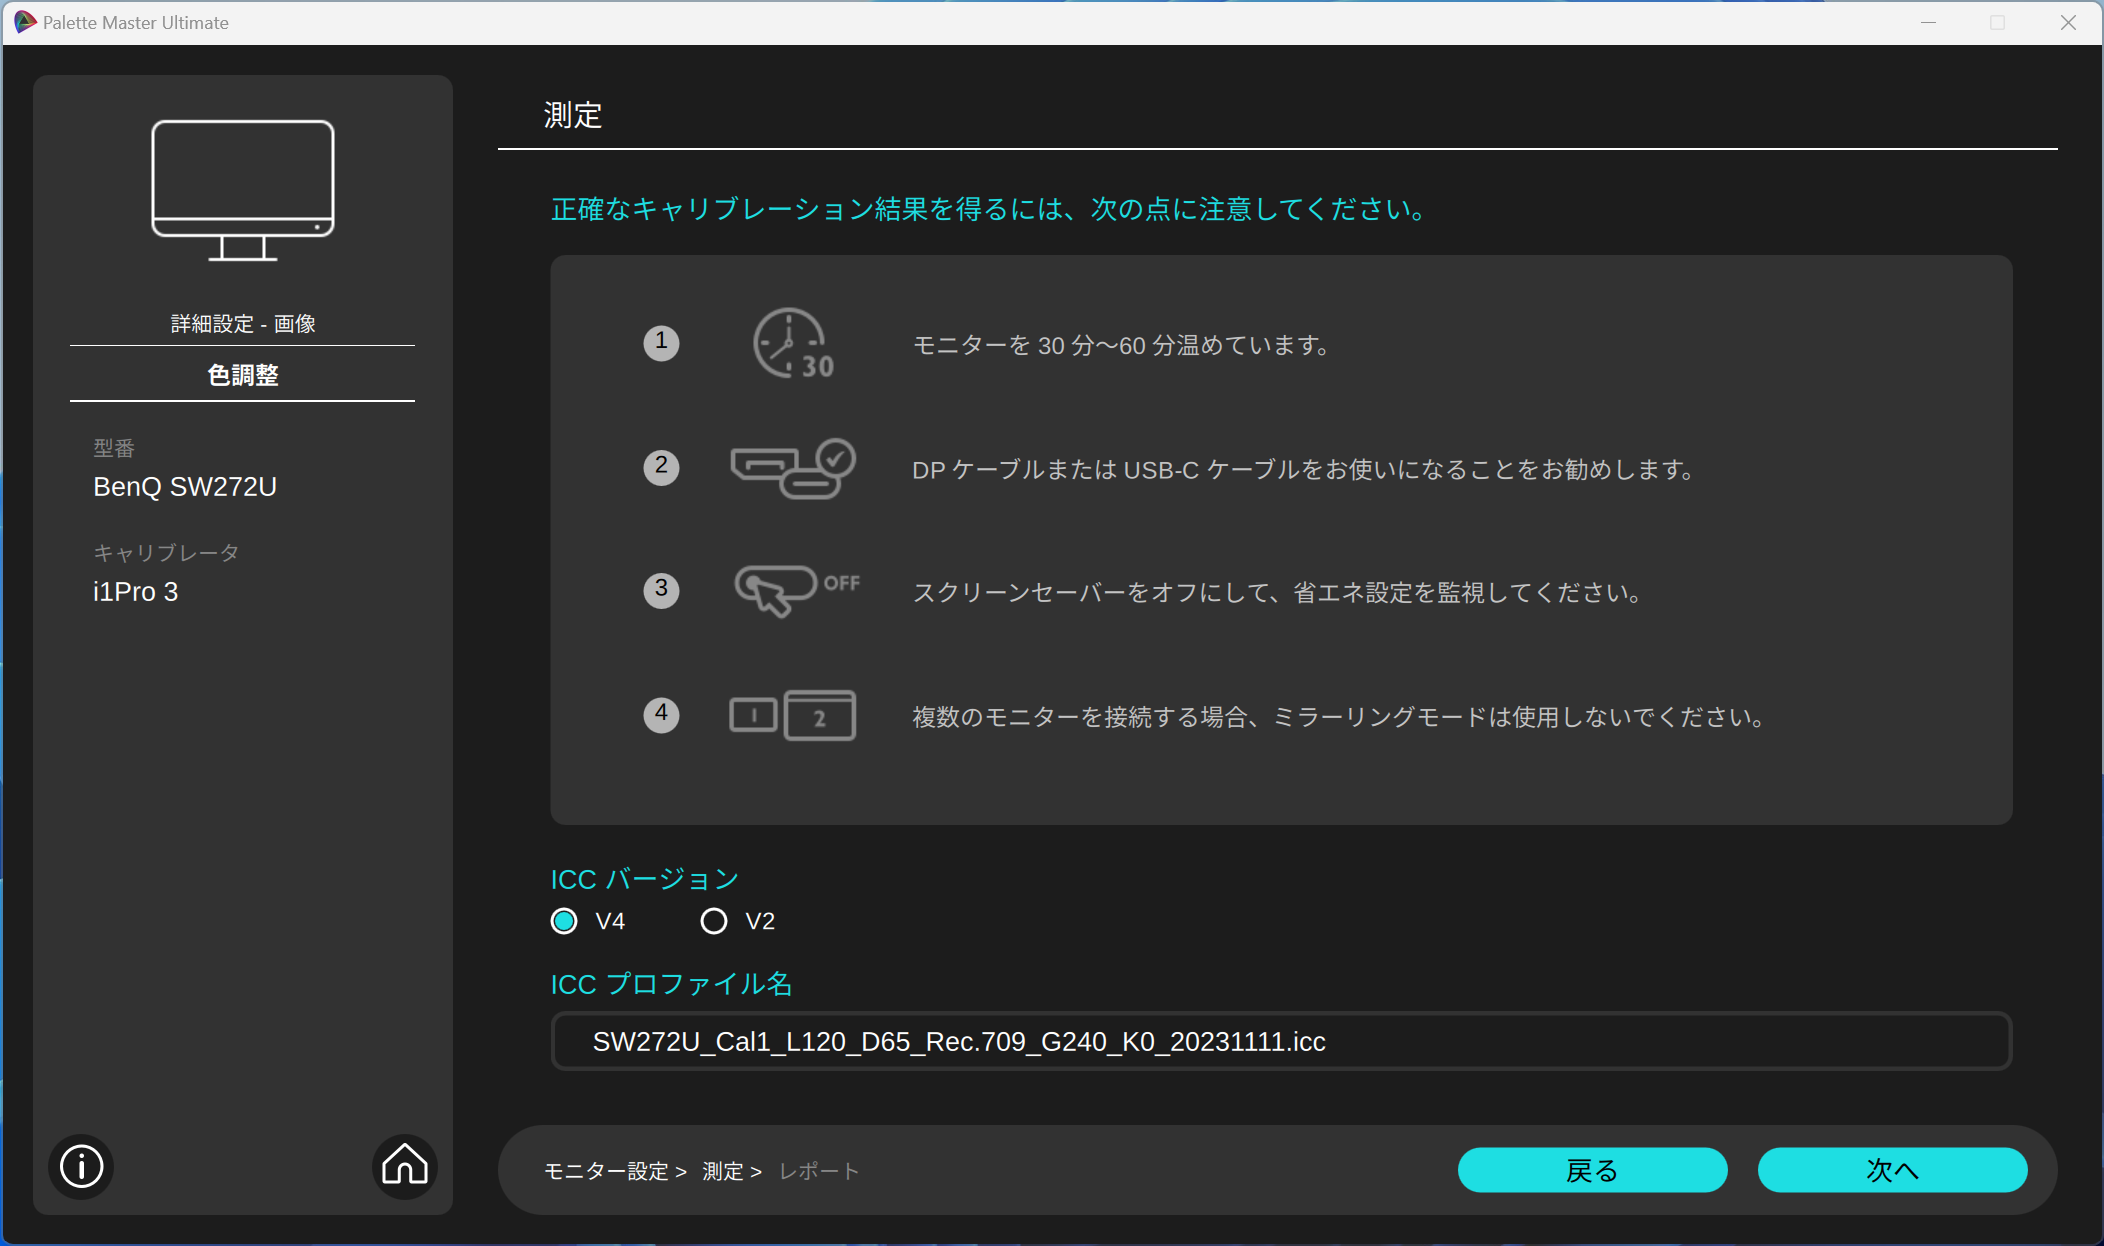Minimize the Palette Master Ultimate window
This screenshot has width=2104, height=1246.
pos(1929,22)
